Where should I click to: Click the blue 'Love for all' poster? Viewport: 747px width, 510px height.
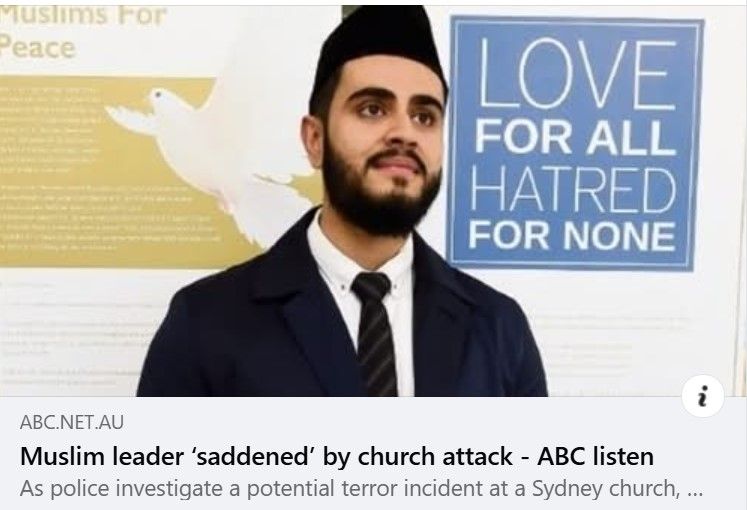click(575, 144)
